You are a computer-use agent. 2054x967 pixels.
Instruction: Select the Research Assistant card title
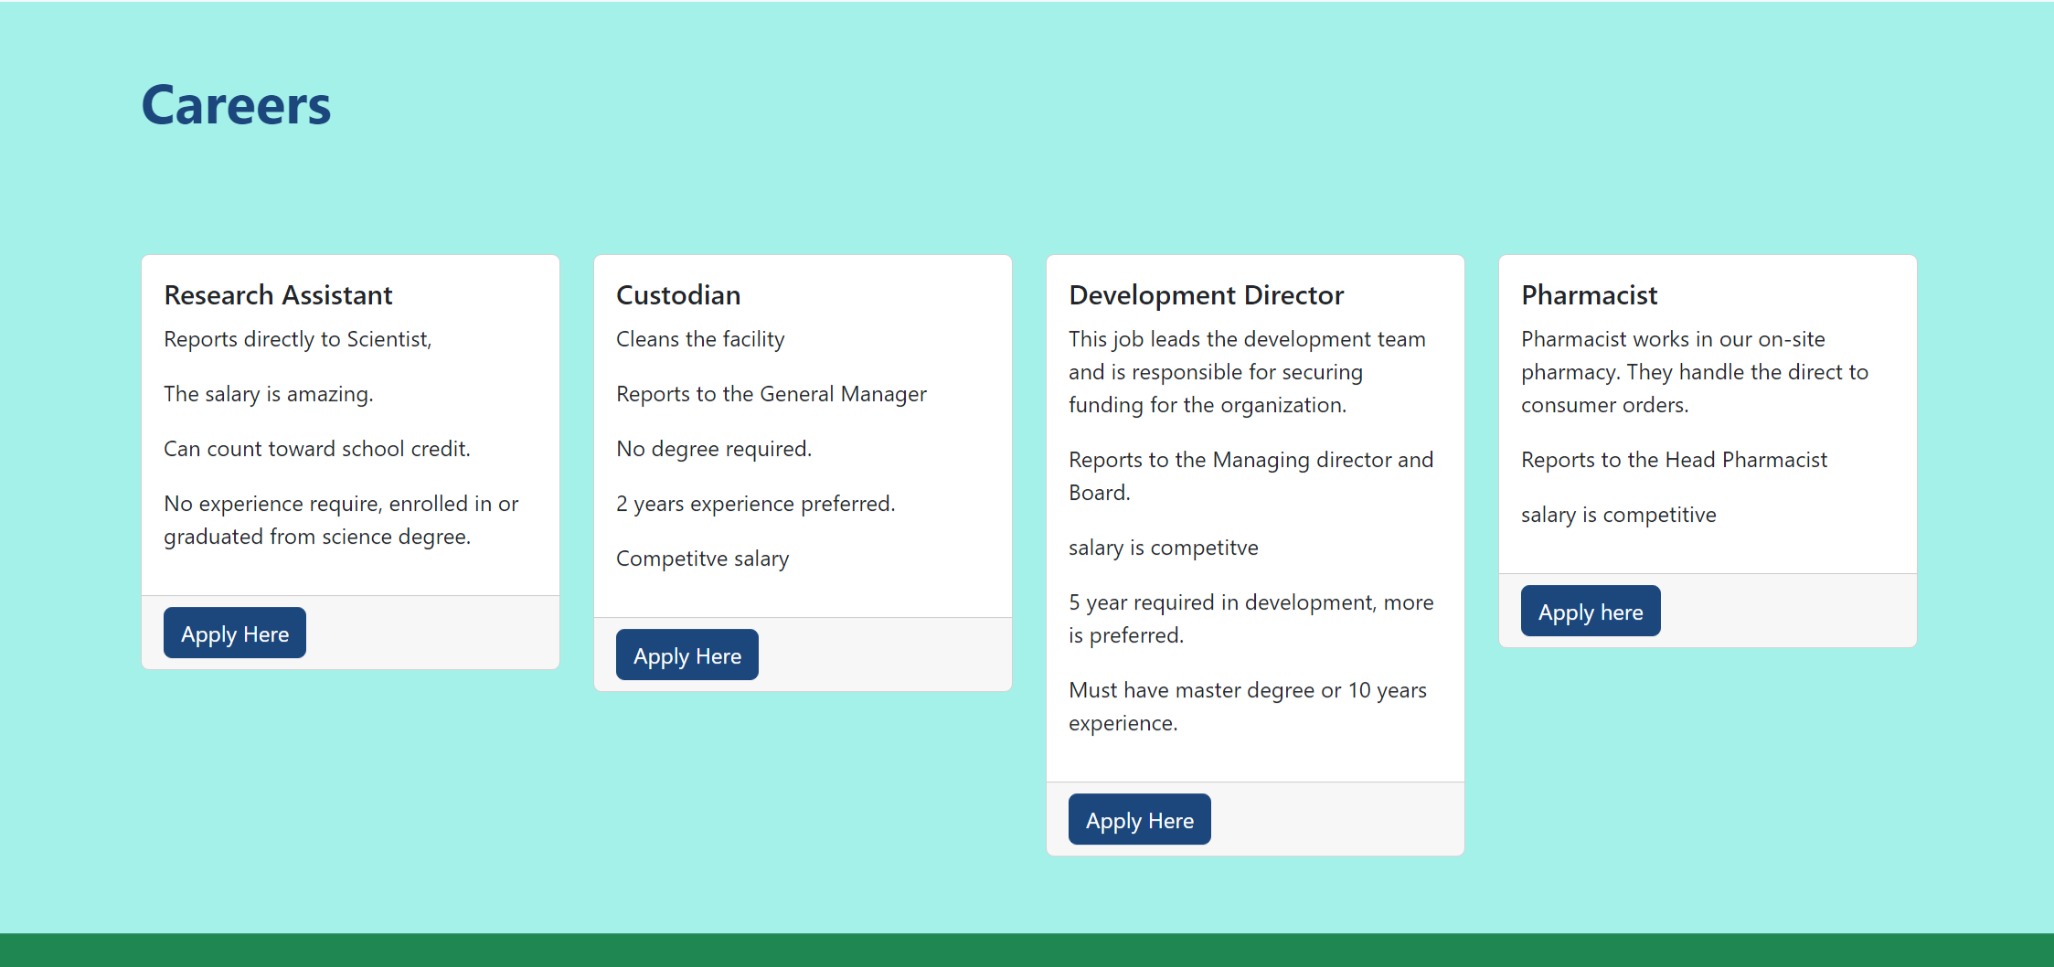pos(278,295)
